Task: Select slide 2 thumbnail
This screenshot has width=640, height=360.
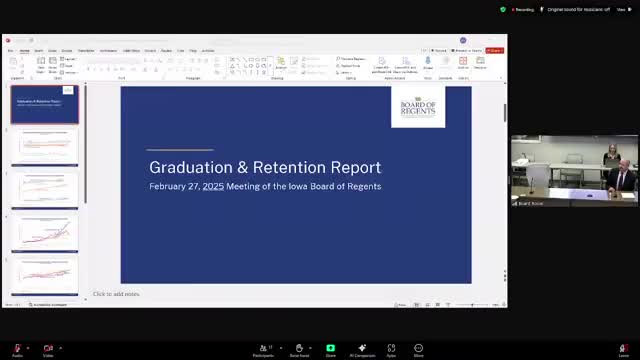Action: (x=45, y=147)
